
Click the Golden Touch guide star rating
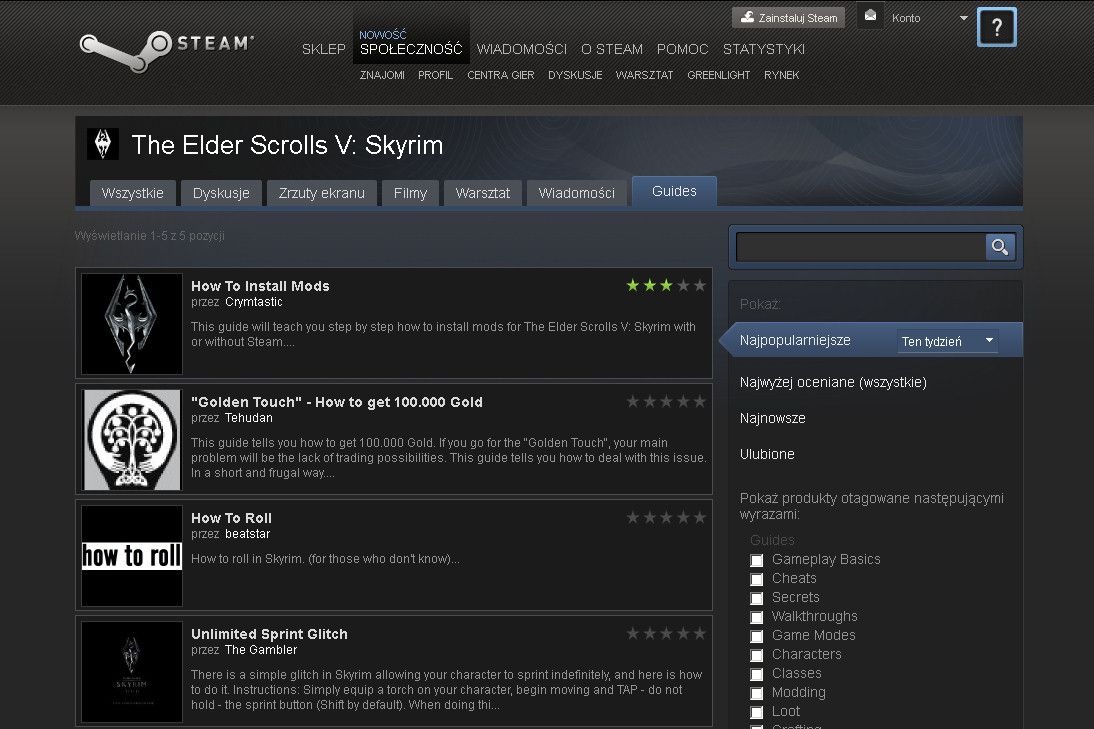coord(666,401)
